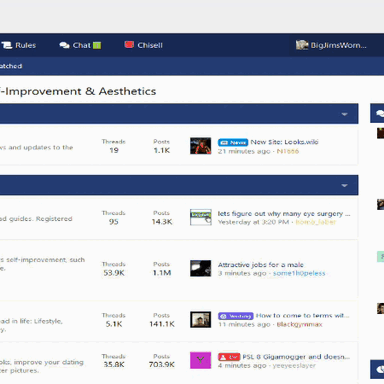Viewport: 384px width, 384px height.
Task: Open the sidebar chat bubble panel icon
Action: pyautogui.click(x=380, y=113)
